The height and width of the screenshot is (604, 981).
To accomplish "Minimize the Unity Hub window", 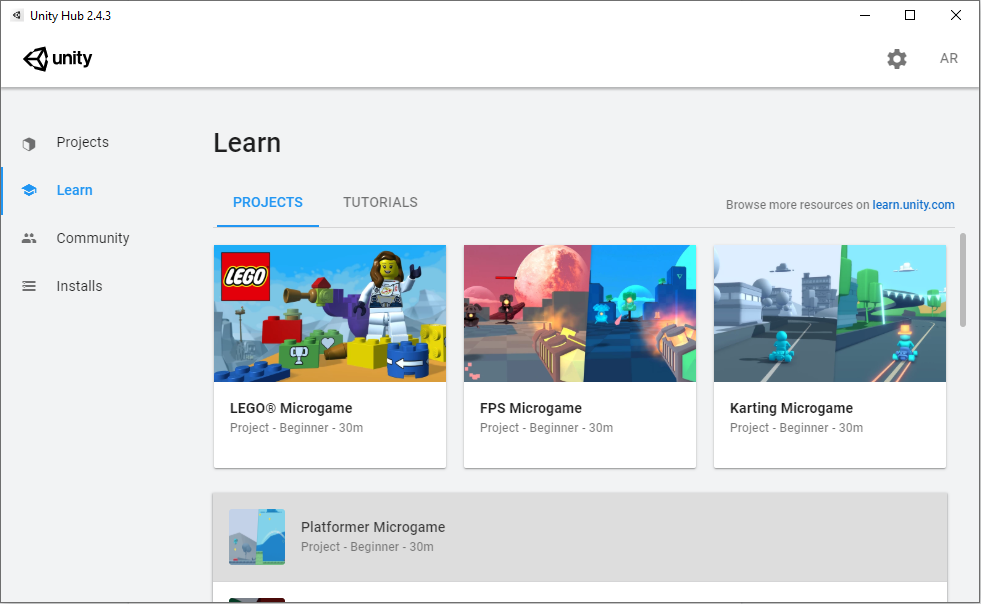I will coord(865,15).
